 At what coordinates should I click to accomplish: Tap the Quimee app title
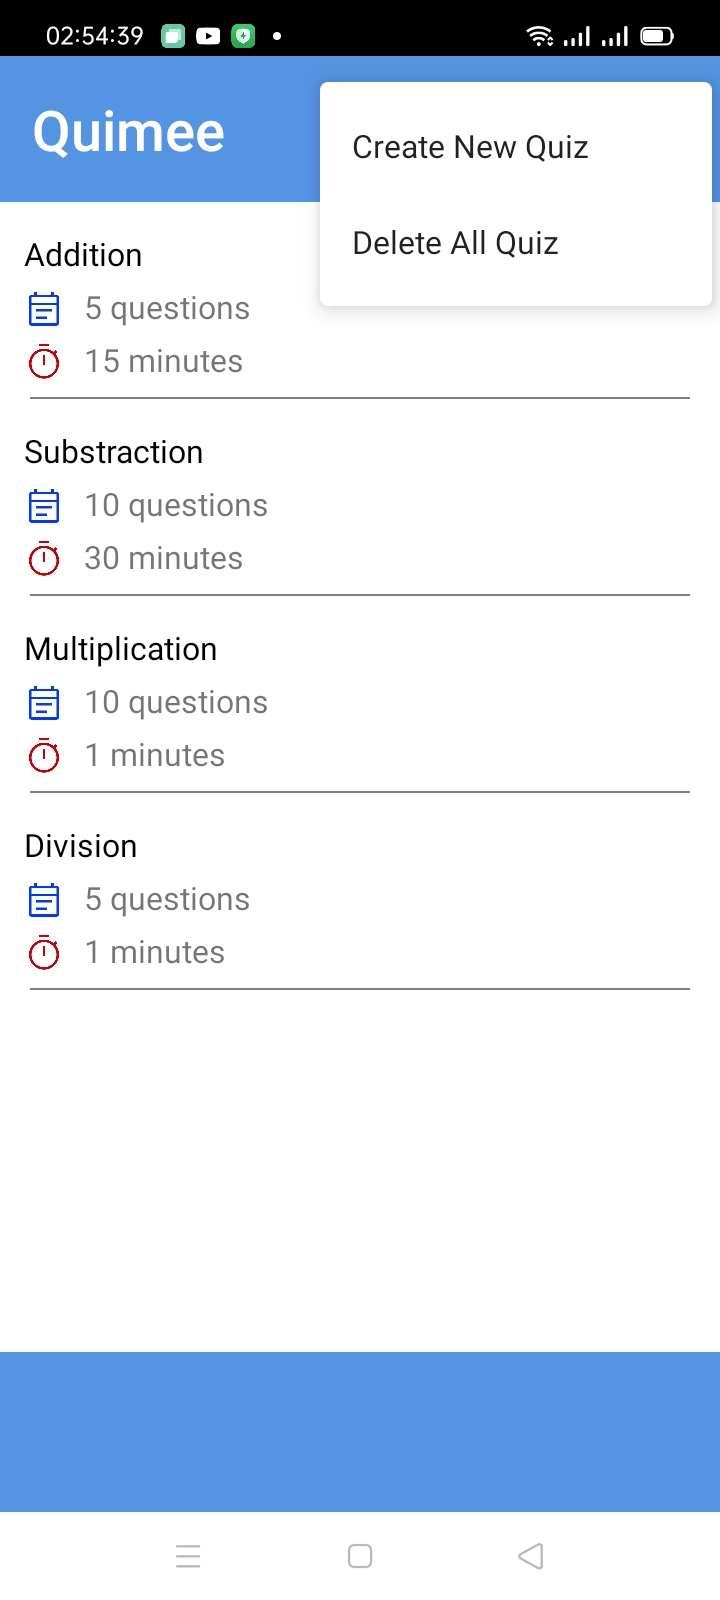pyautogui.click(x=129, y=133)
